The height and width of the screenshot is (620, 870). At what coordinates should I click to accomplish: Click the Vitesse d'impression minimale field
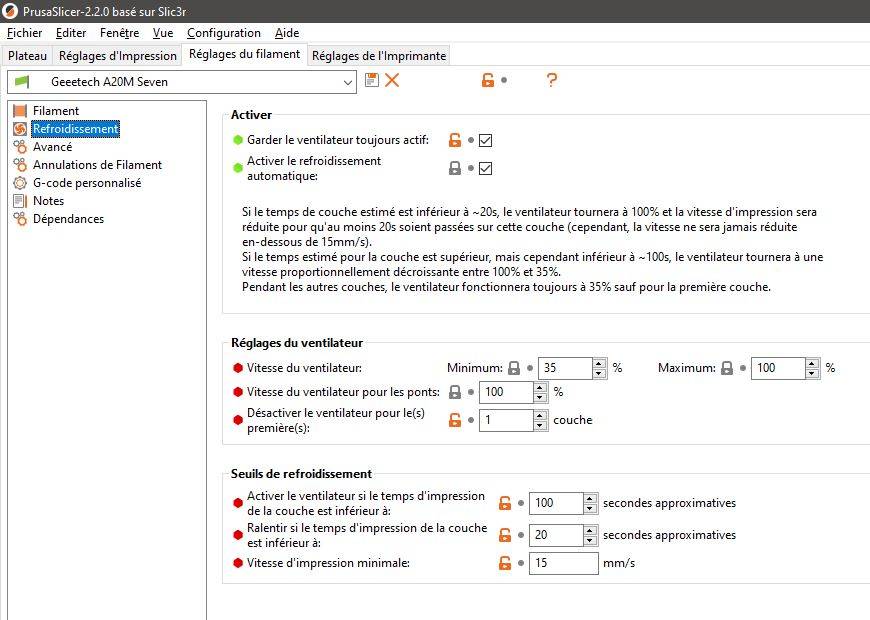click(x=564, y=563)
